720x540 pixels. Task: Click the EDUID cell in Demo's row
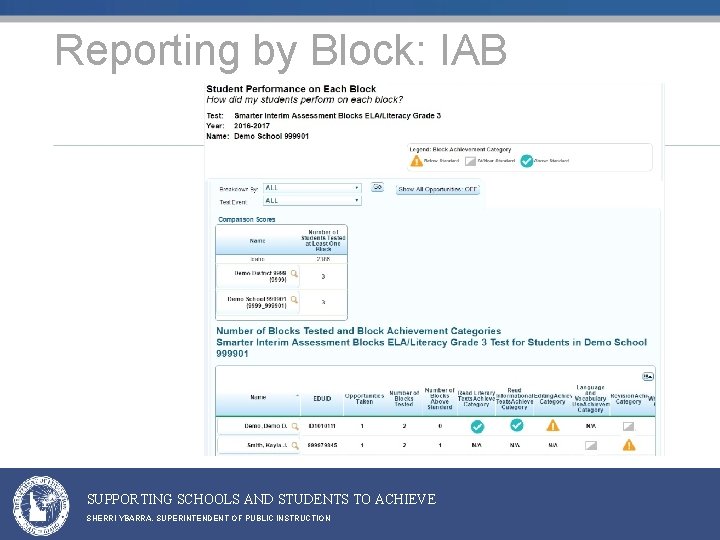coord(322,426)
